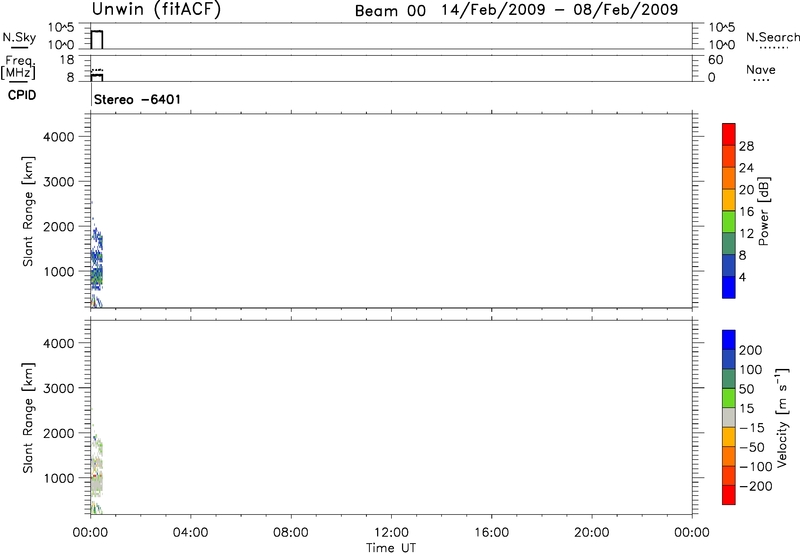800x554 pixels.
Task: Click the blue top segment of Velocity colorbar
Action: click(729, 340)
